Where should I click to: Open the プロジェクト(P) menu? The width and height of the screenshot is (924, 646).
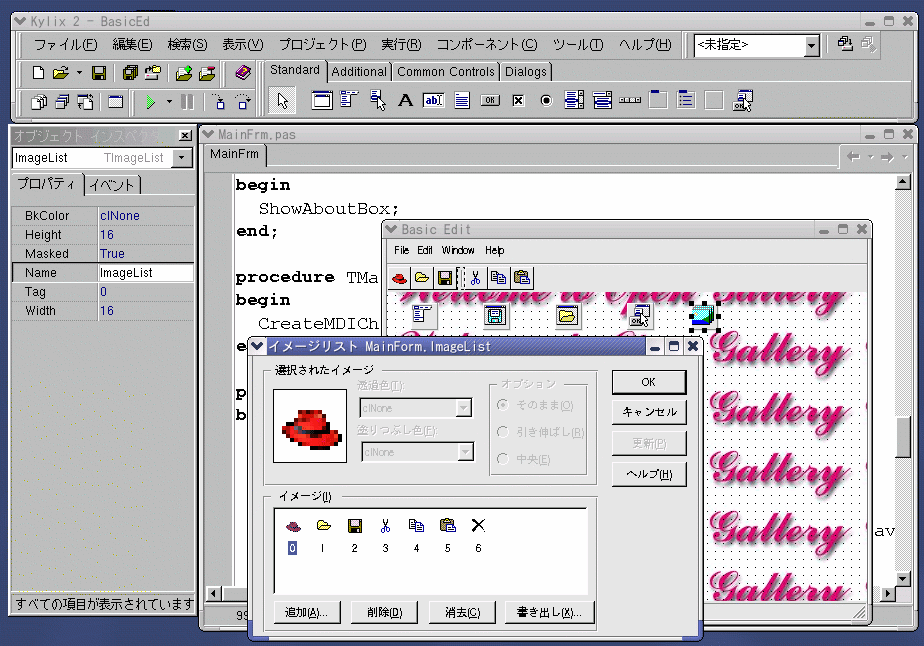click(x=323, y=45)
